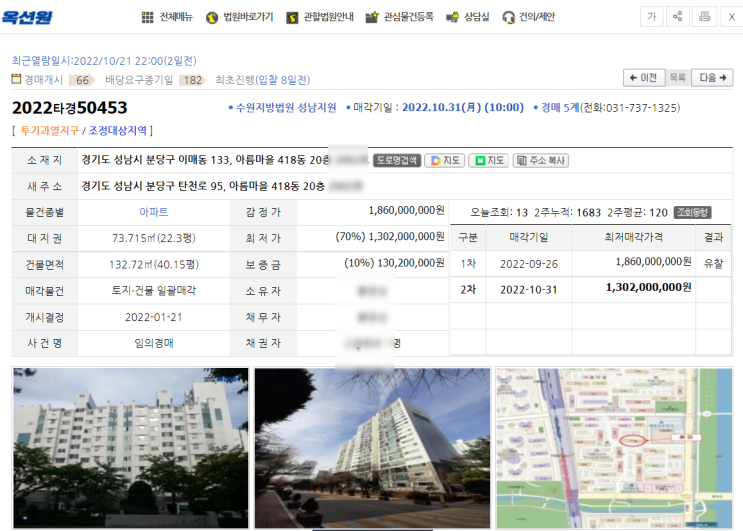The height and width of the screenshot is (531, 743).
Task: Click the 경매 5계 link
Action: pos(561,108)
